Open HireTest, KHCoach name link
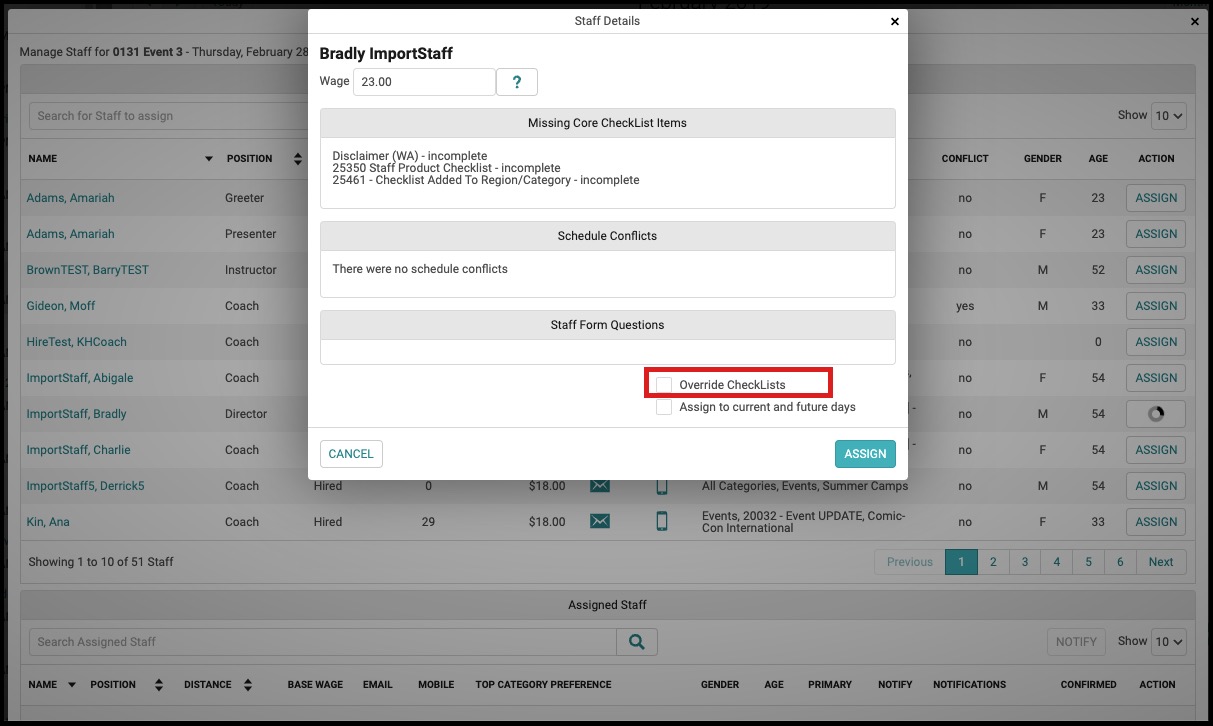1213x726 pixels. click(76, 342)
